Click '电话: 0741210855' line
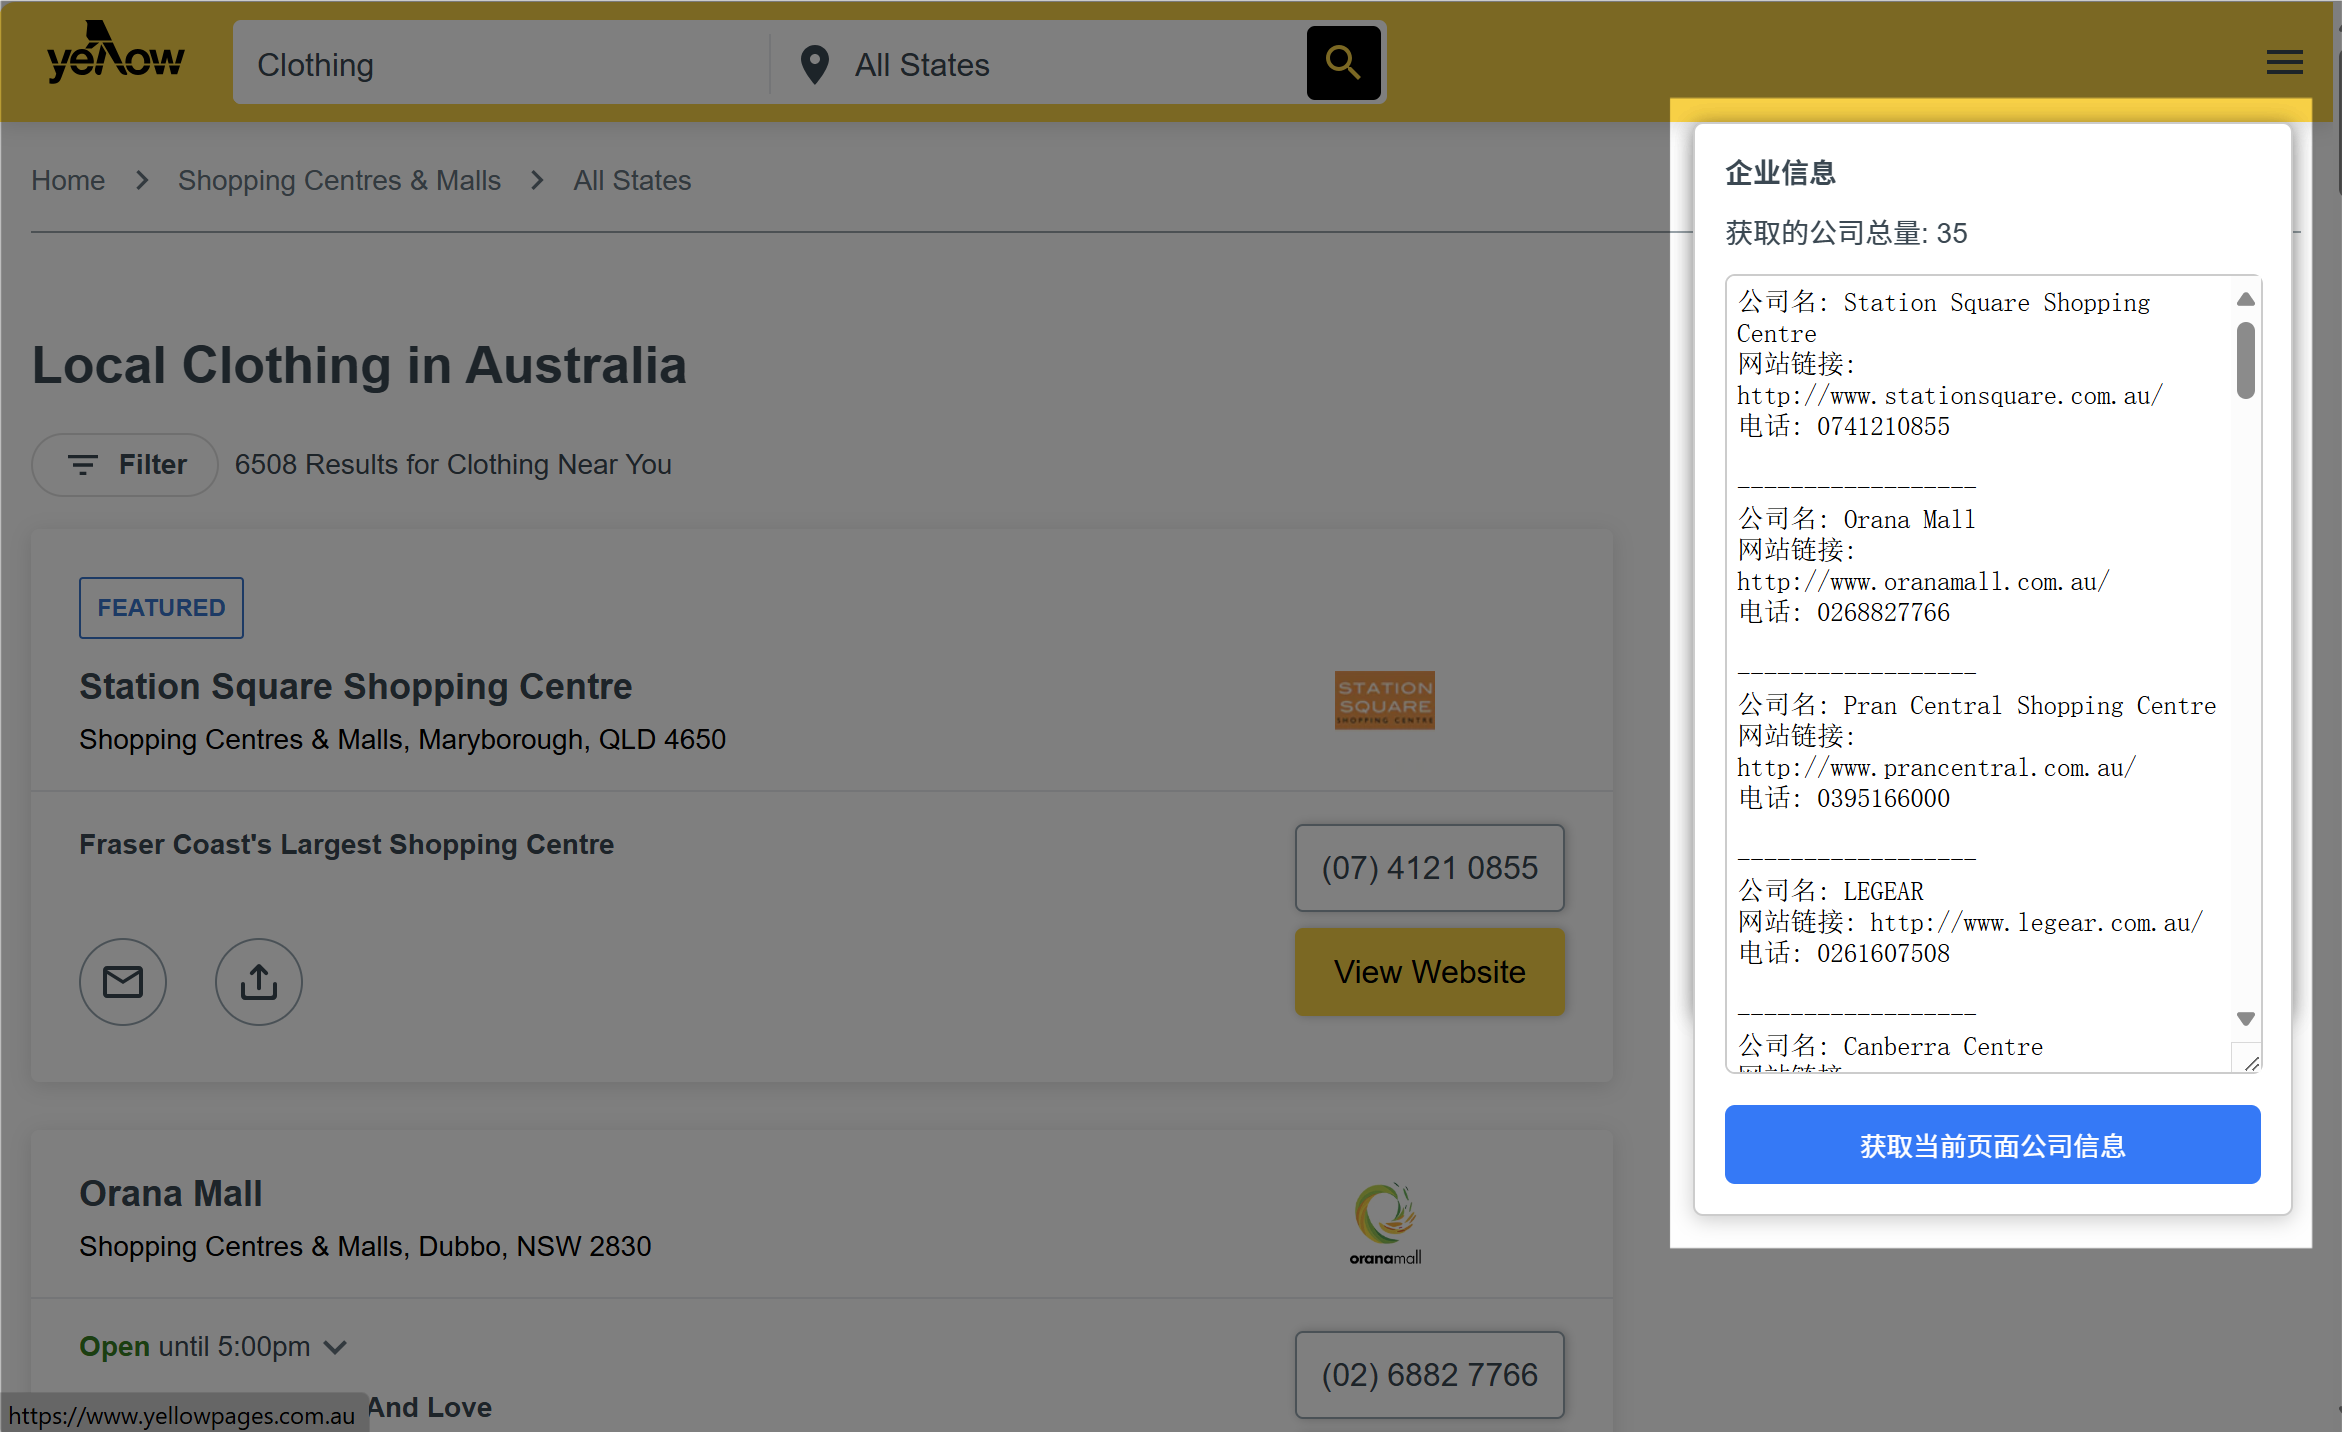The height and width of the screenshot is (1432, 2342). [x=1844, y=427]
